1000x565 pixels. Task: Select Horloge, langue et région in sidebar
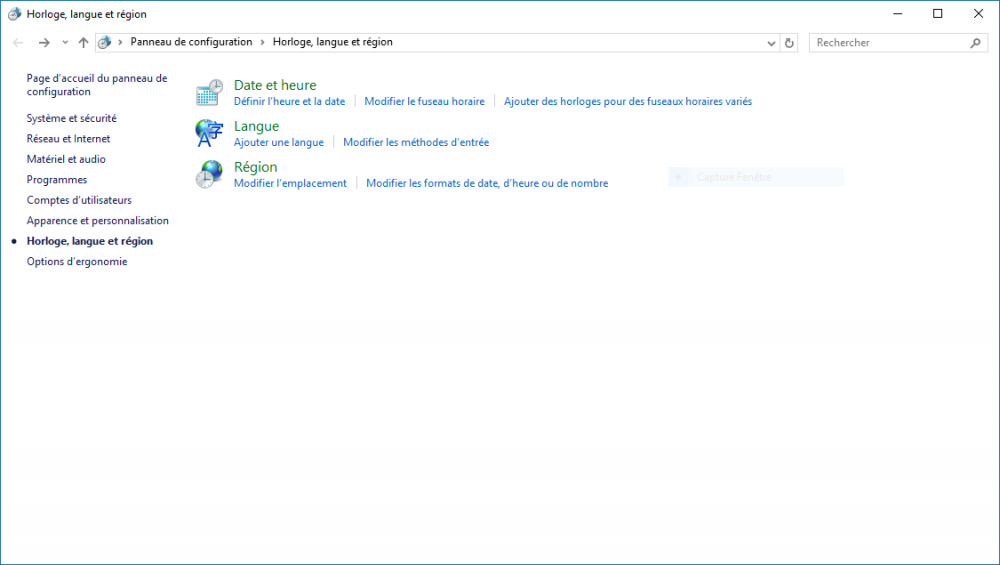[x=90, y=241]
